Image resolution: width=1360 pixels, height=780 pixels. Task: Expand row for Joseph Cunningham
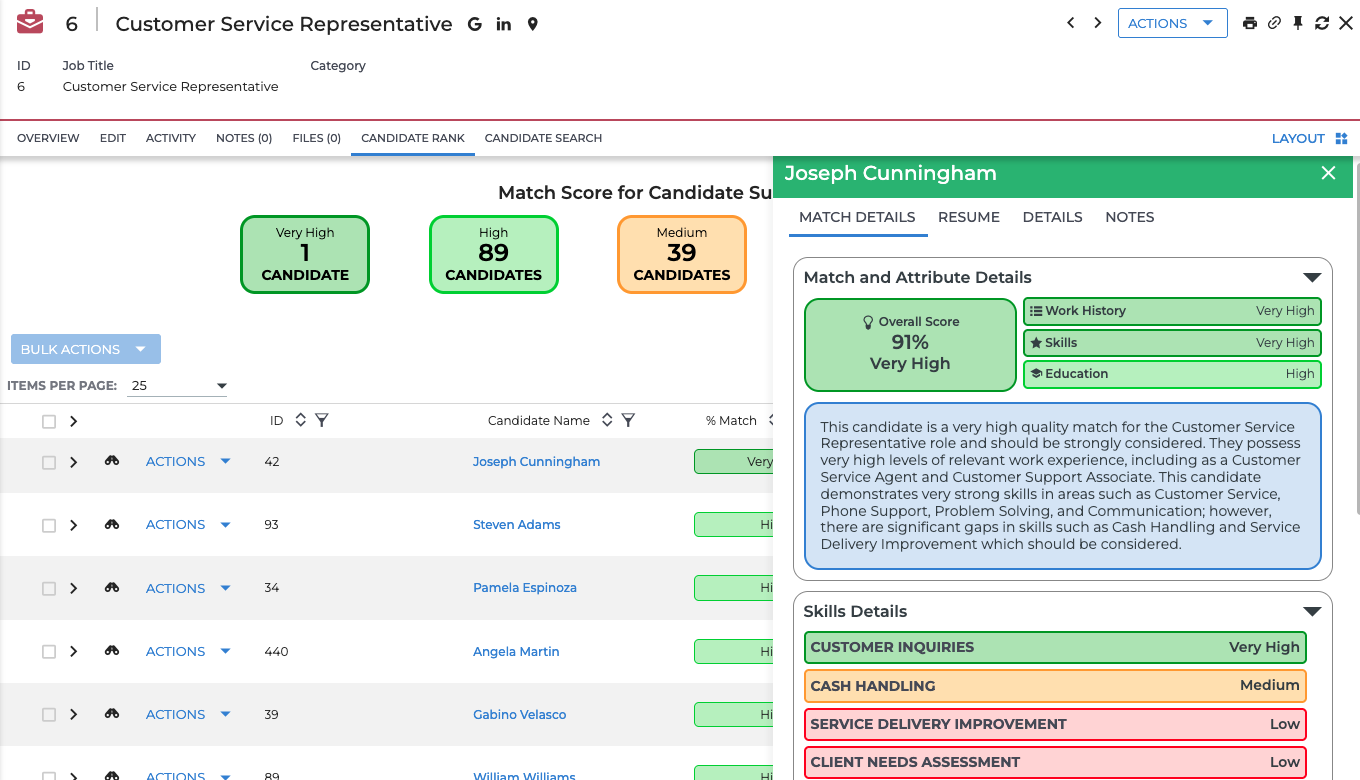[73, 462]
